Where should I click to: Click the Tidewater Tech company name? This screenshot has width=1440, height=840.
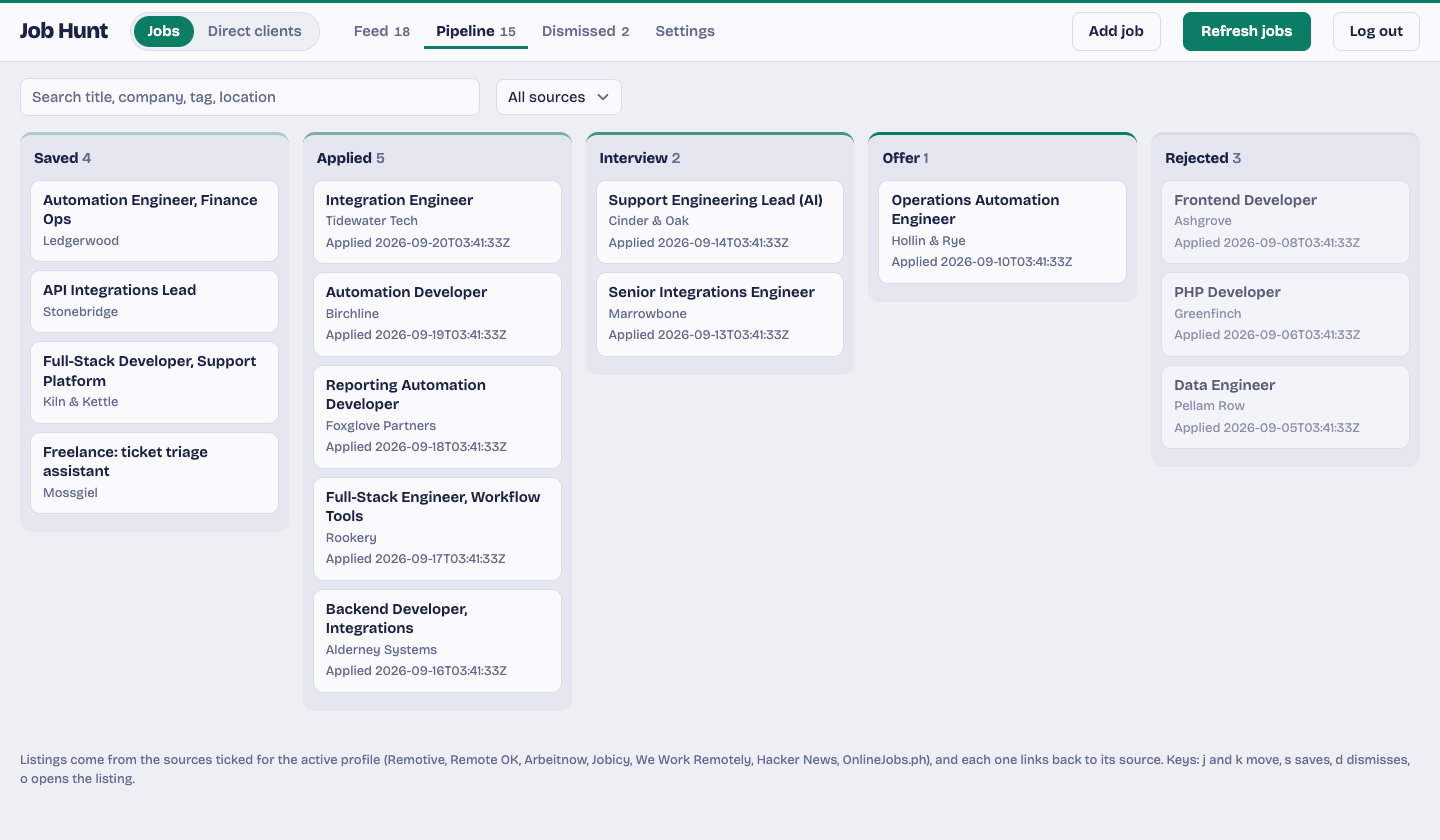pos(372,221)
